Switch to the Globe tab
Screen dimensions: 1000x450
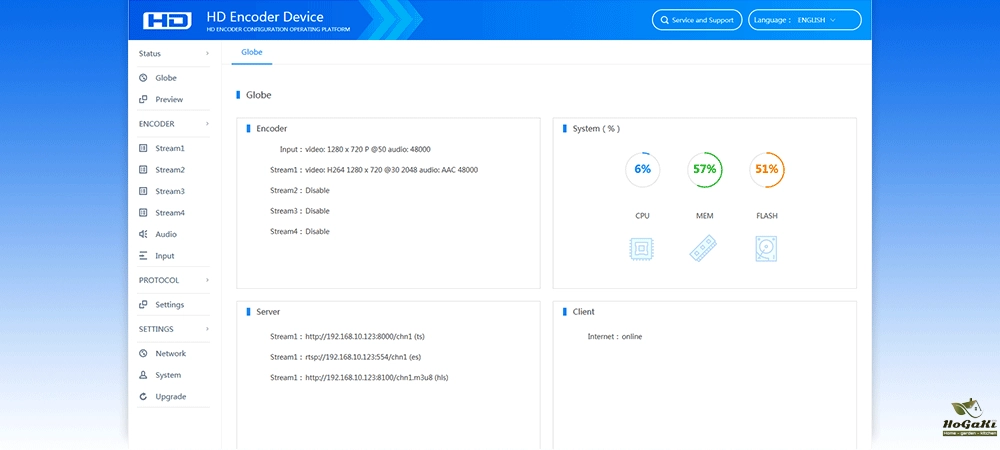coord(251,51)
